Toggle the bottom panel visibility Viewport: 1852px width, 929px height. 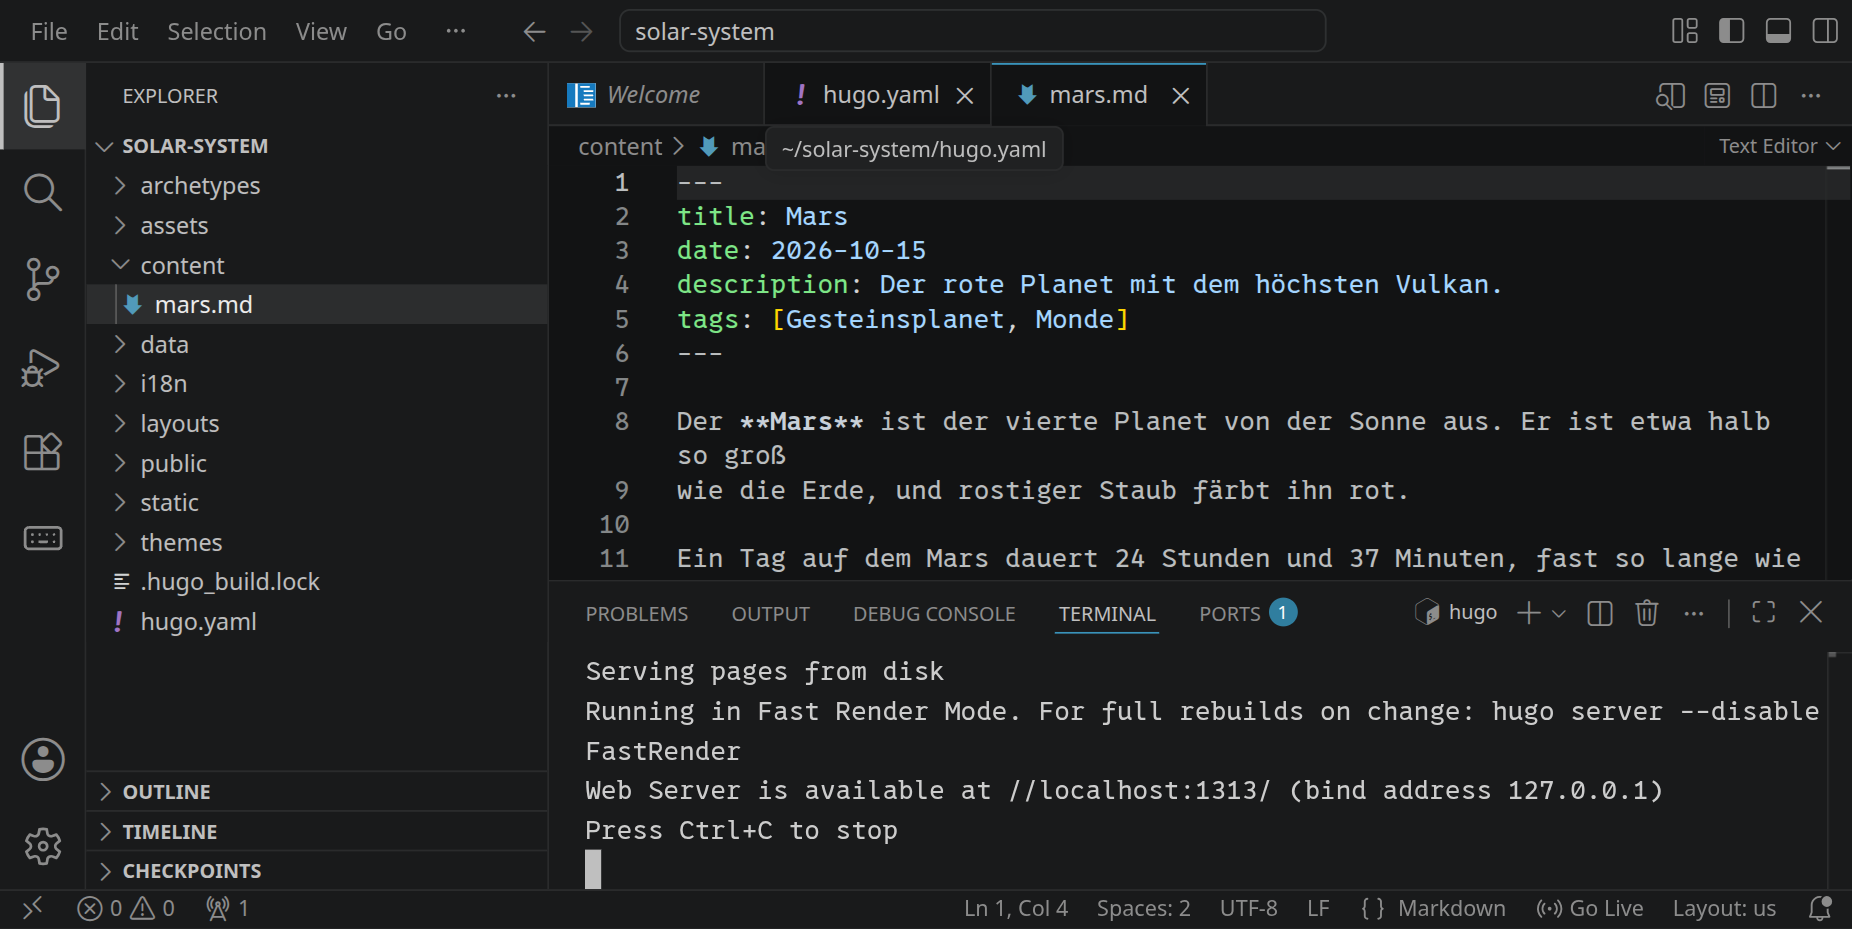[x=1778, y=31]
